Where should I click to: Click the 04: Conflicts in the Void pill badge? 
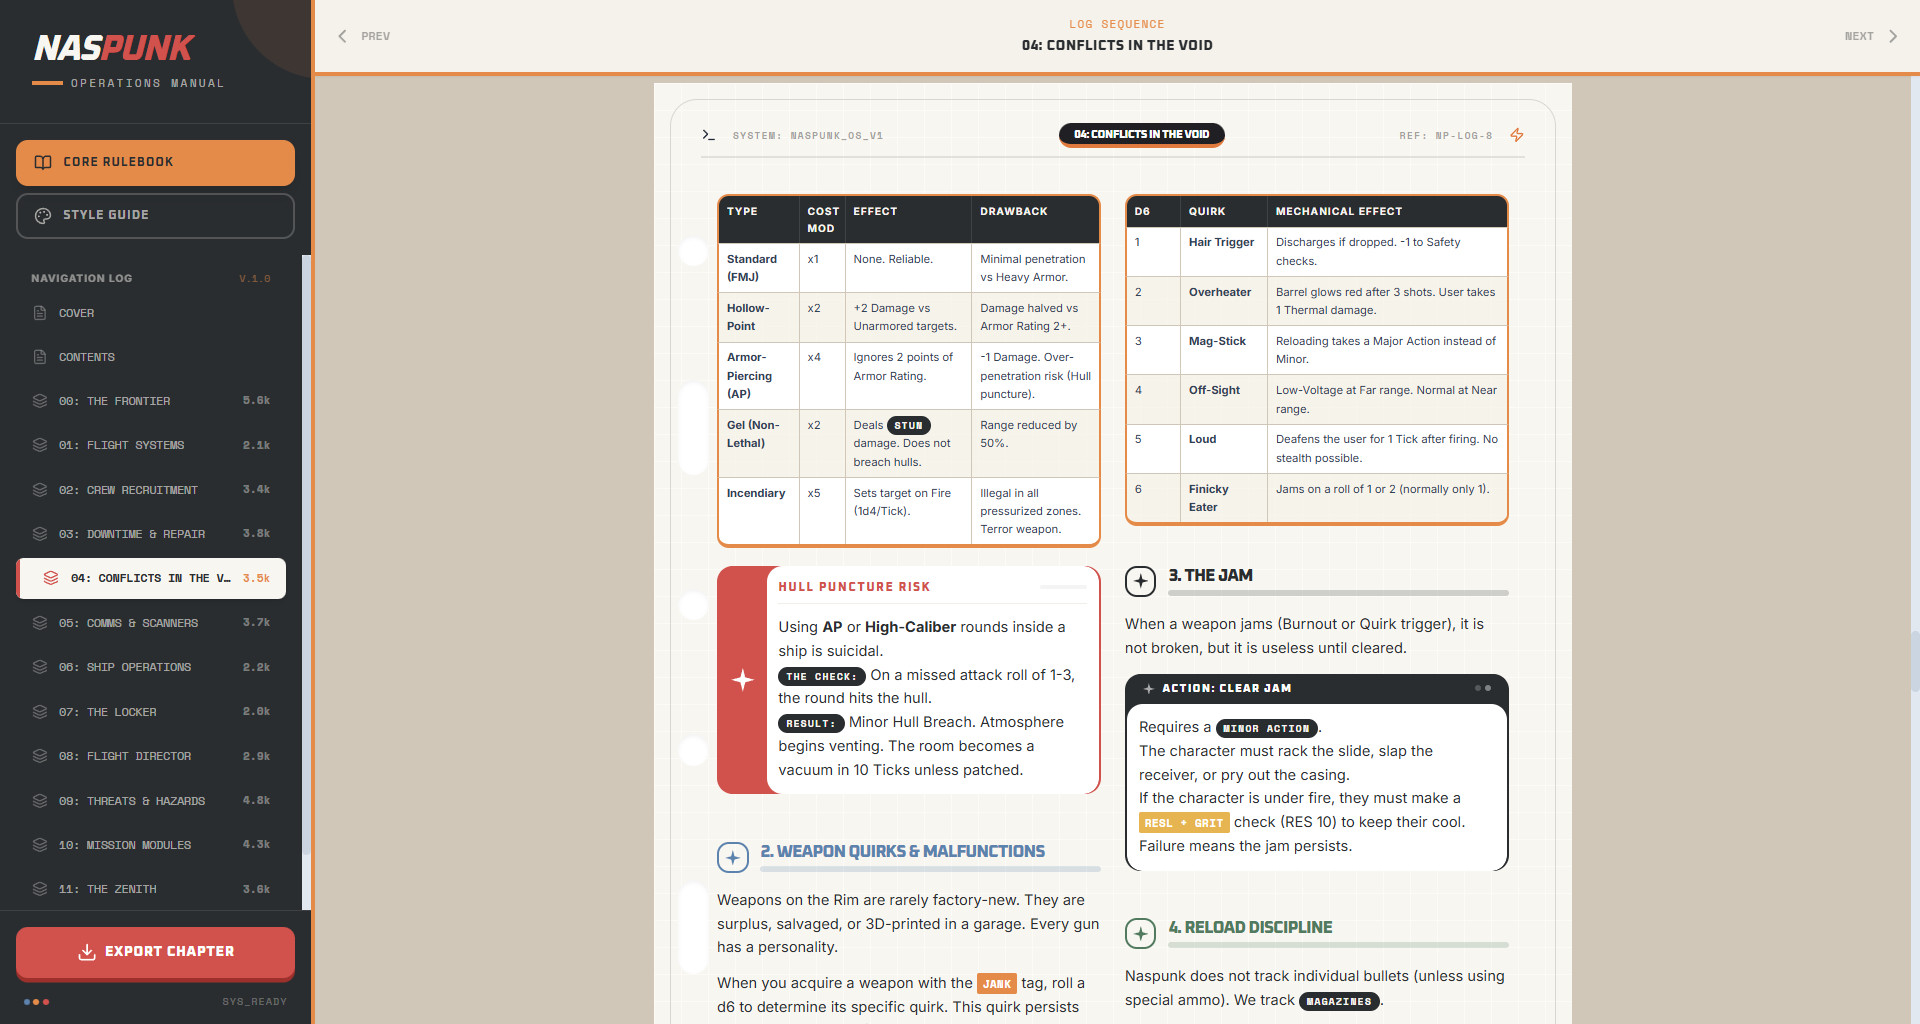point(1141,134)
